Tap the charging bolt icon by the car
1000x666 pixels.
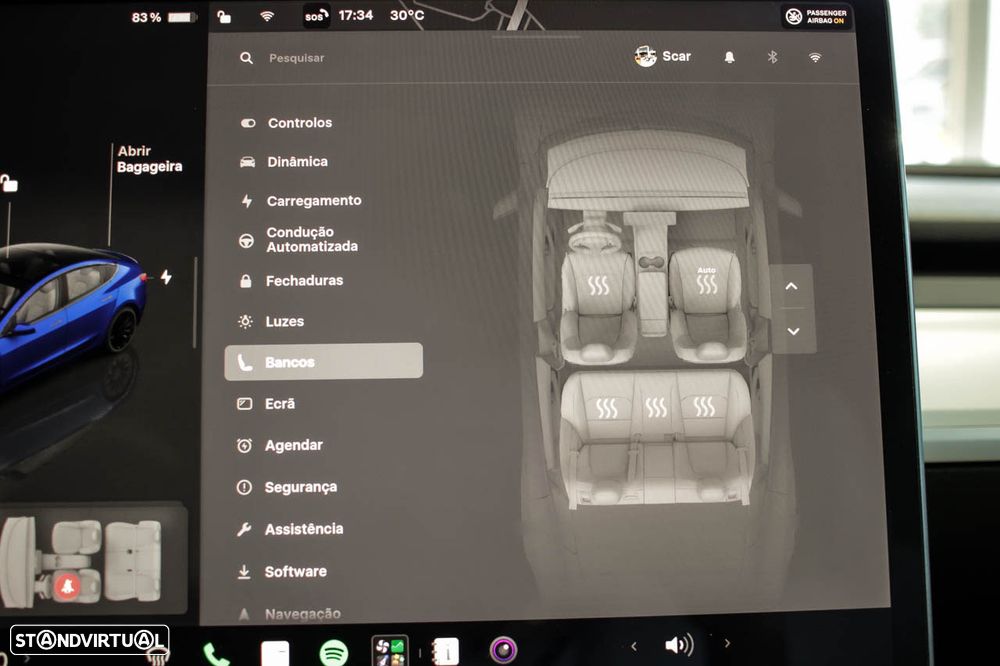[166, 277]
